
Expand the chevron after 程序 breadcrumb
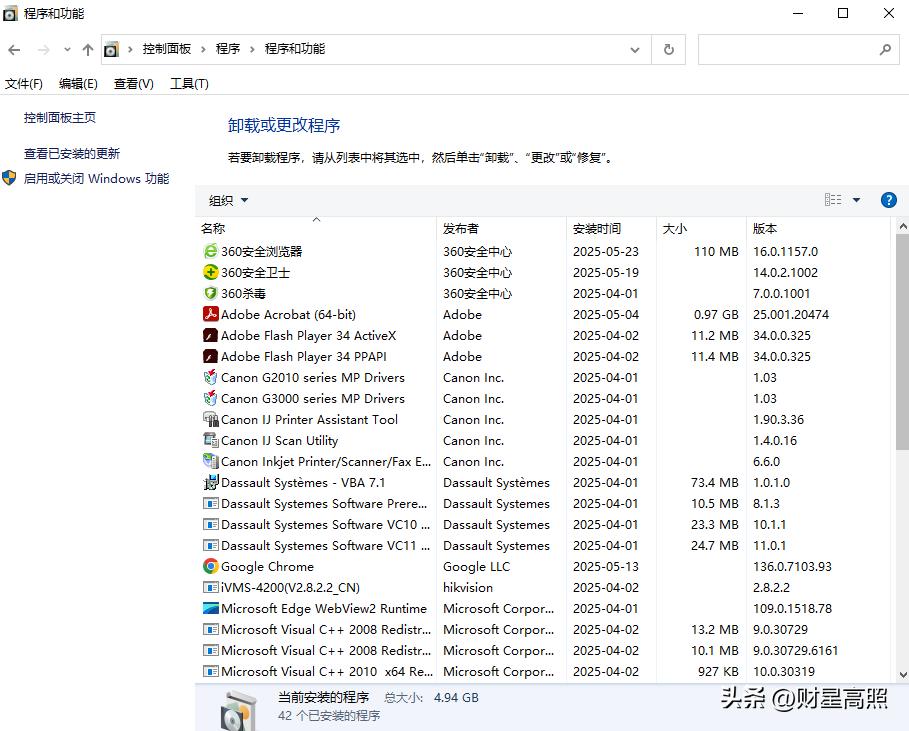coord(252,50)
